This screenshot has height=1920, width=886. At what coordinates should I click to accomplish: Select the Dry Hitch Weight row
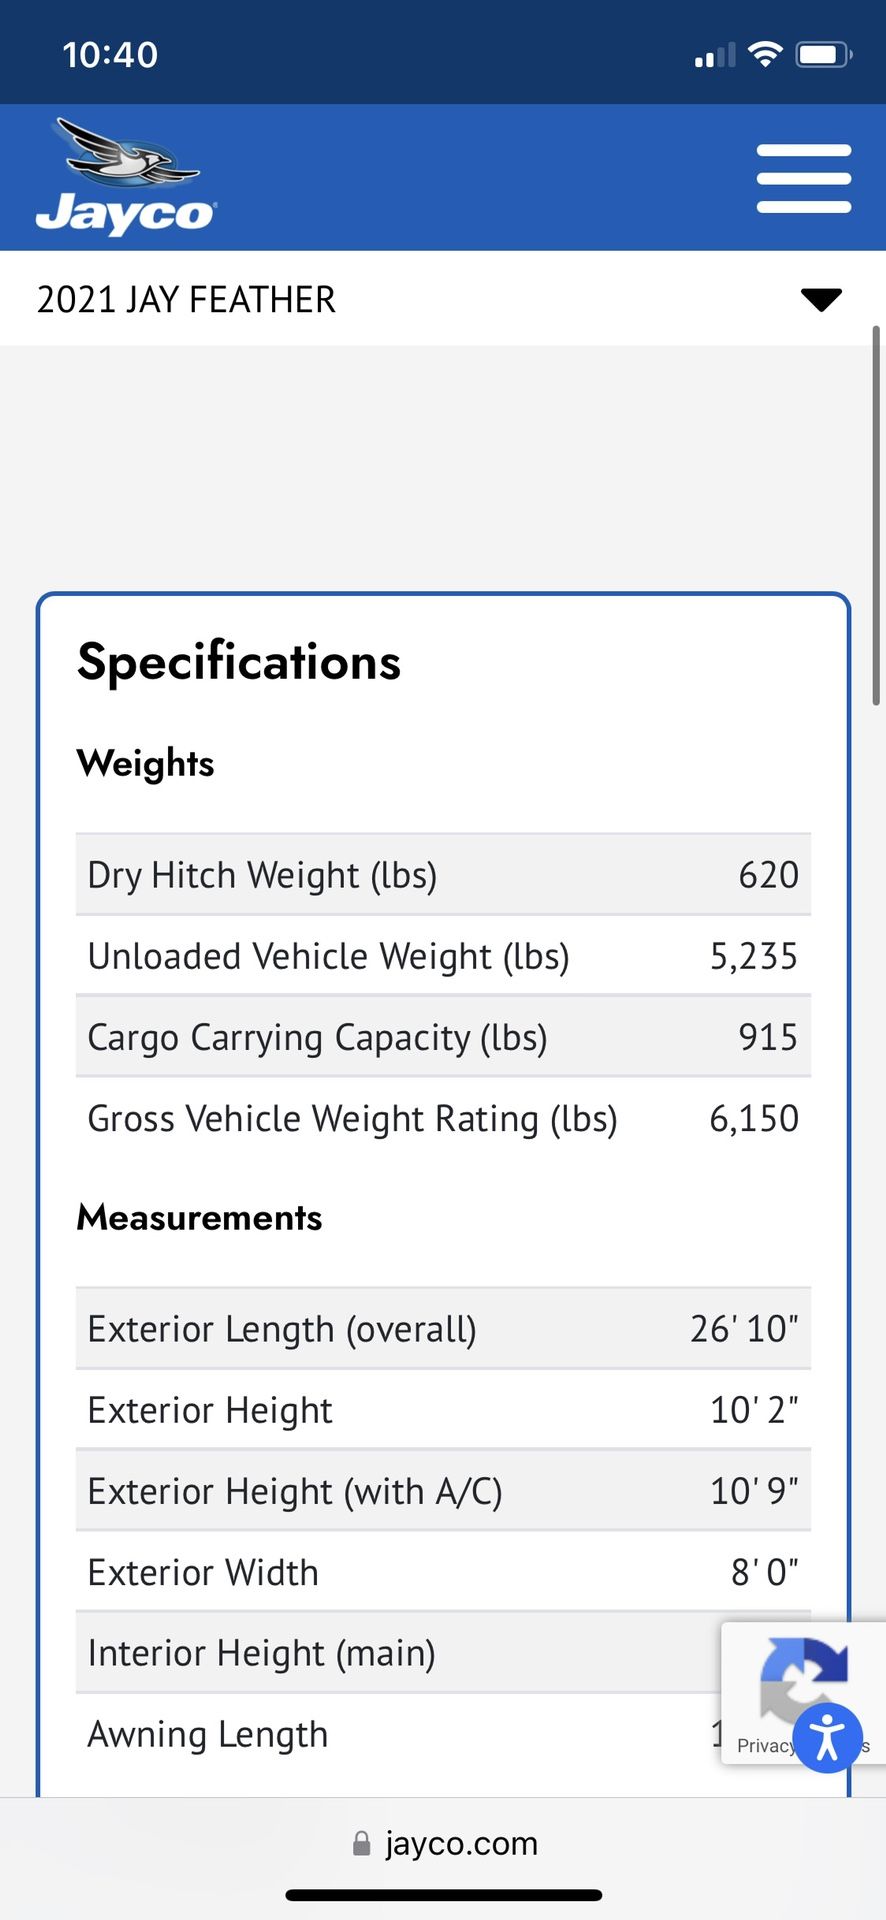tap(443, 875)
